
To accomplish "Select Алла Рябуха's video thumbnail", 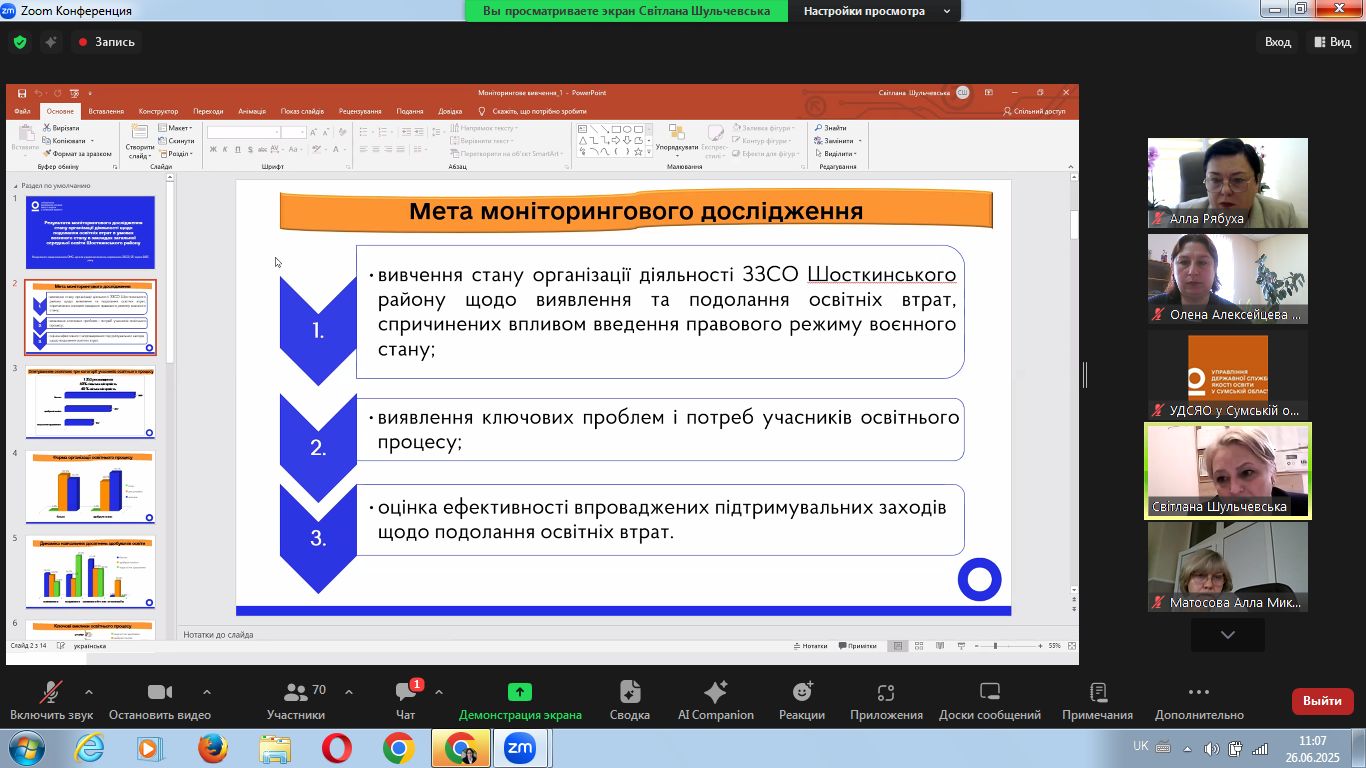I will click(x=1227, y=183).
